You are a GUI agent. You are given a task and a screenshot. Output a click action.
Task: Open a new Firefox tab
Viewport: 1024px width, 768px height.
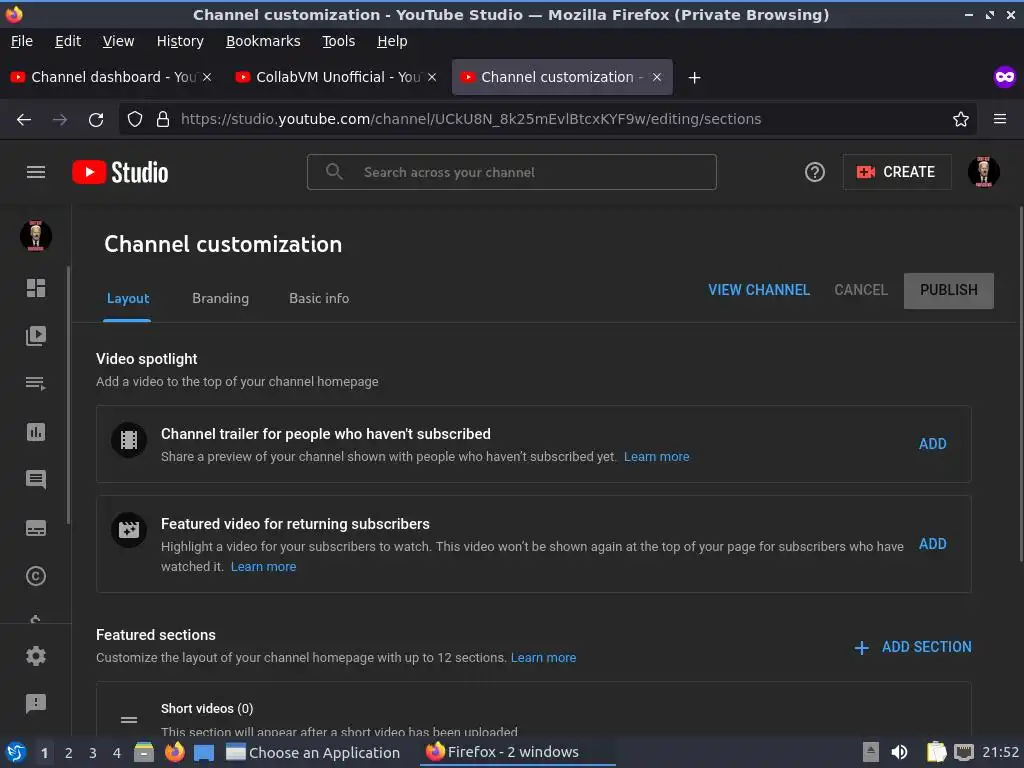coord(694,78)
